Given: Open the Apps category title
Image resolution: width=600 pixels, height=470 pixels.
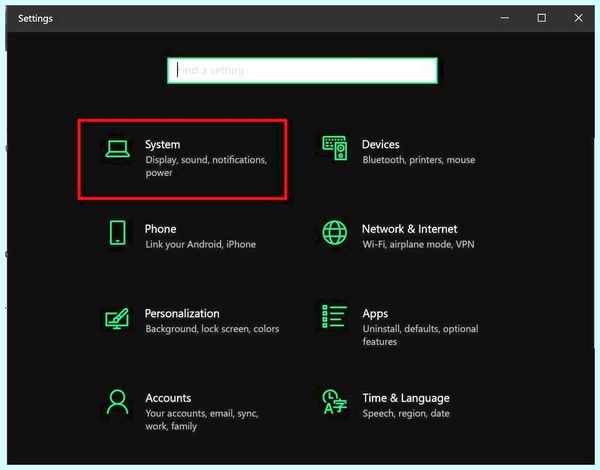Looking at the screenshot, I should [x=375, y=314].
